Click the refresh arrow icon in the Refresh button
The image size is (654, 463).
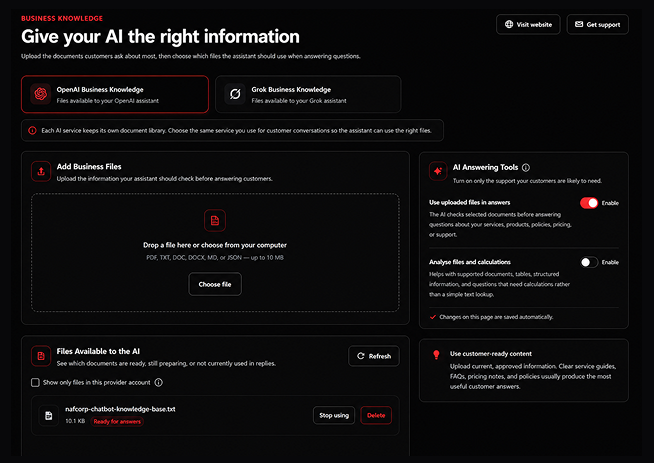[x=361, y=356]
